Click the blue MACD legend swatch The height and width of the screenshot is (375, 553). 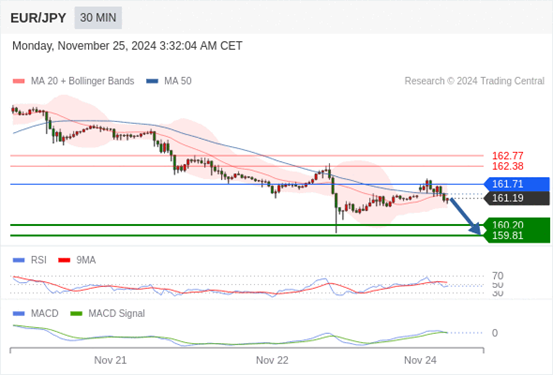tap(18, 313)
